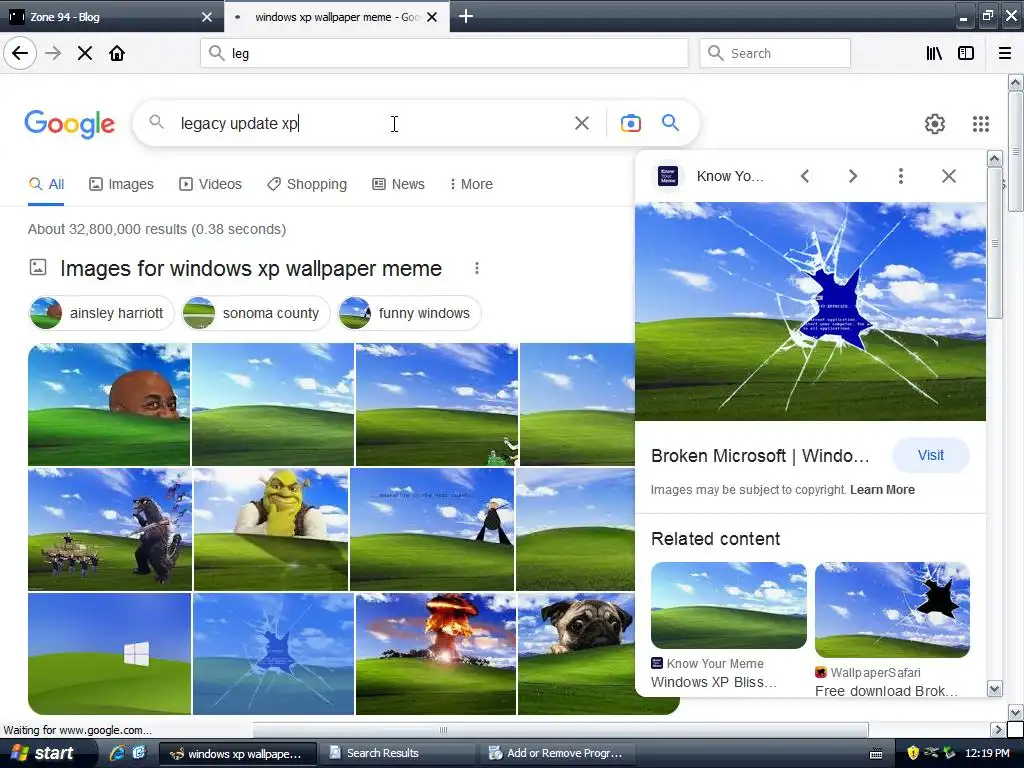Close the Zone 94 - Blog tab
The width and height of the screenshot is (1024, 768).
[207, 17]
